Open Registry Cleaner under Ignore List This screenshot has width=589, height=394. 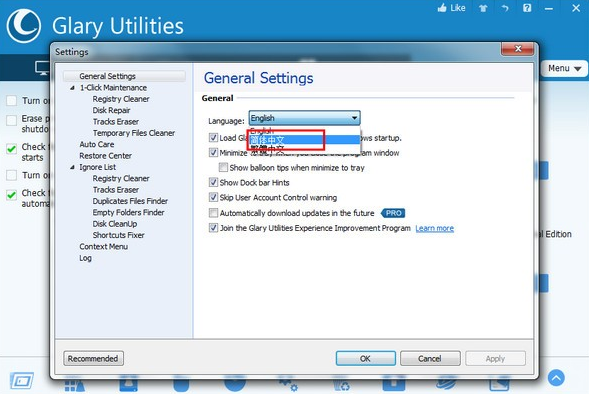tap(121, 178)
